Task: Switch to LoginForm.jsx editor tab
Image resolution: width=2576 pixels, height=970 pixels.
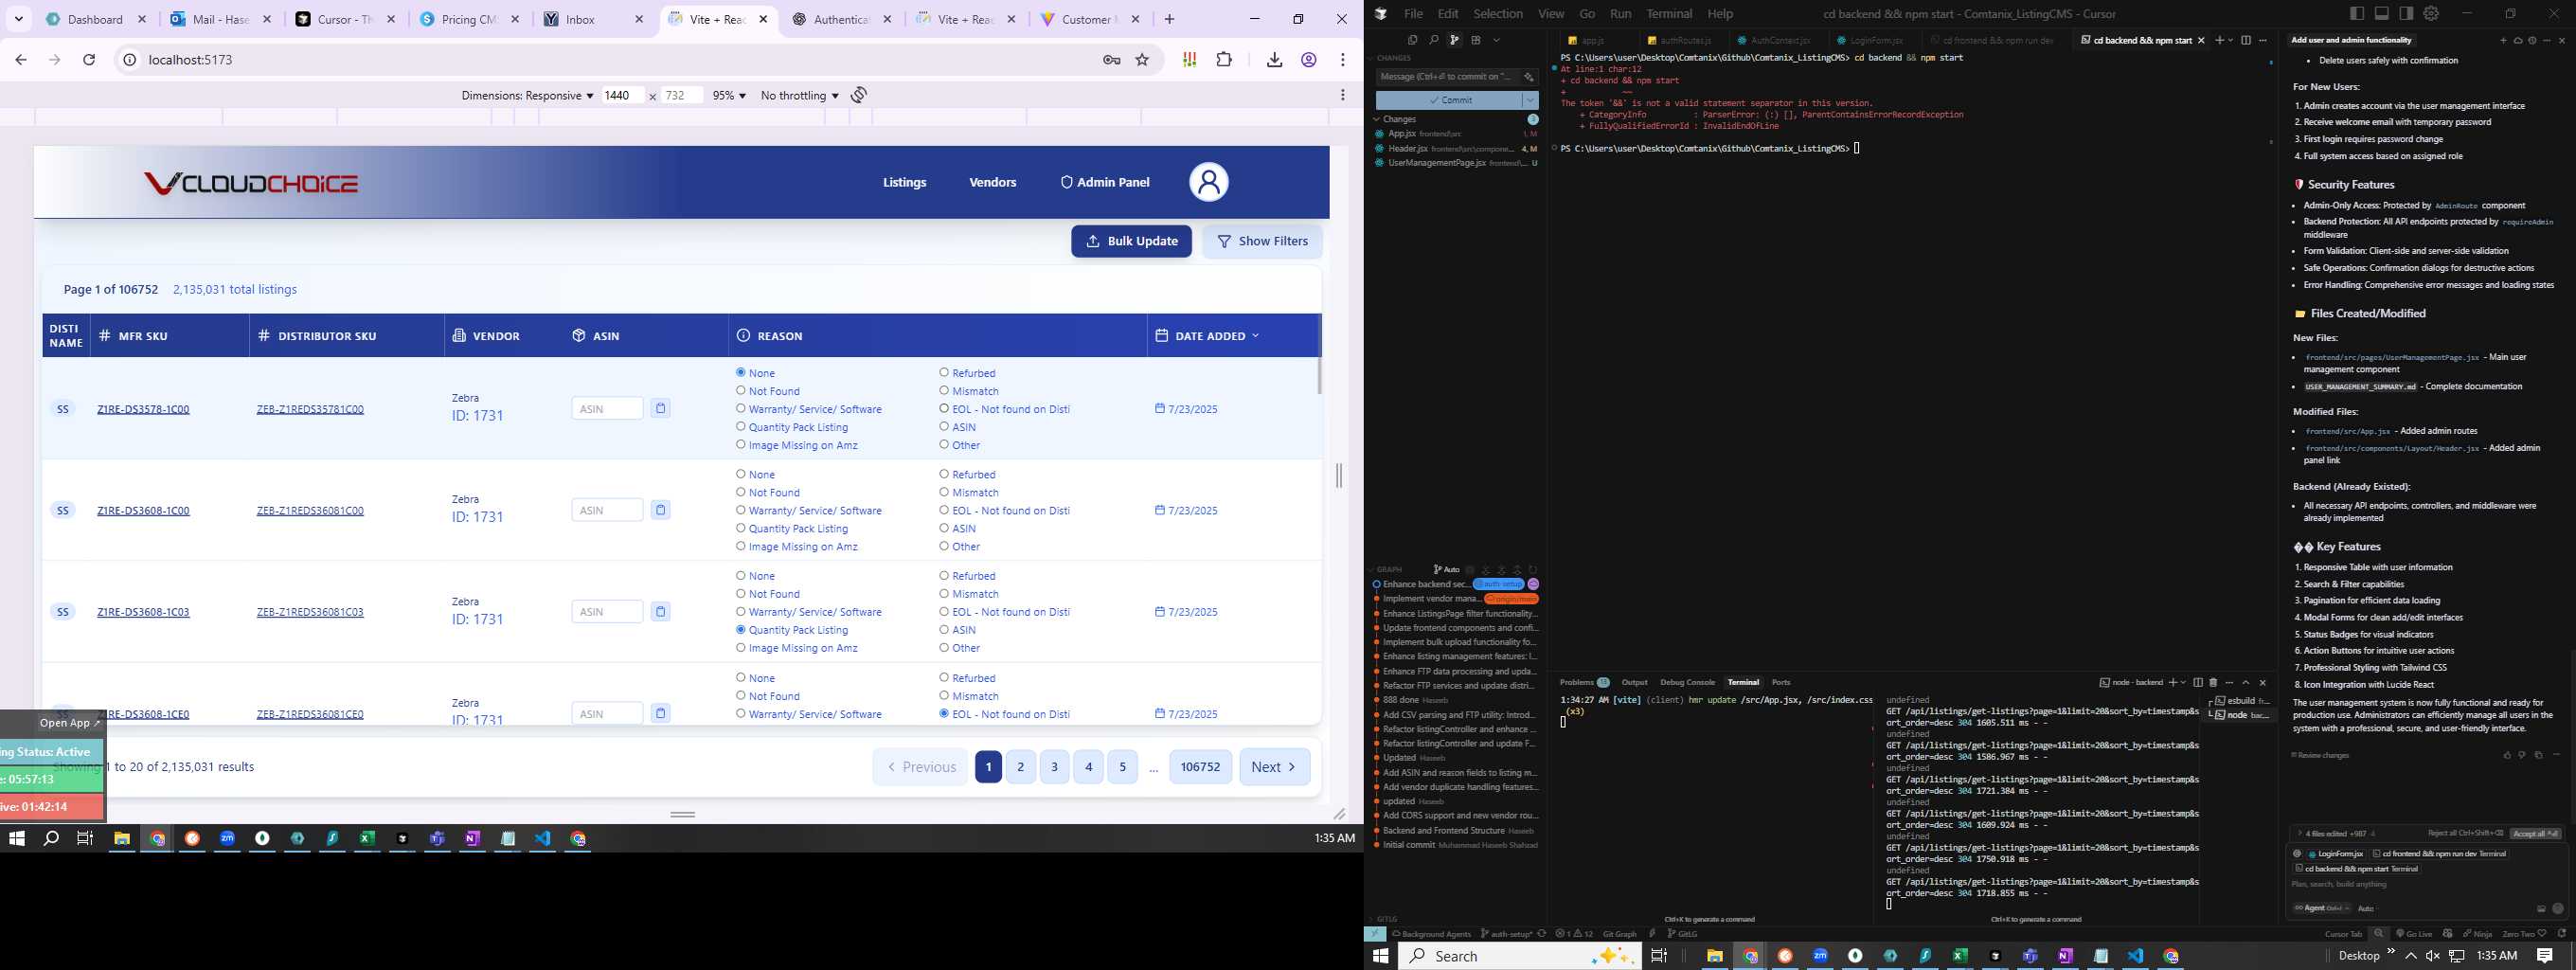Action: (1874, 40)
